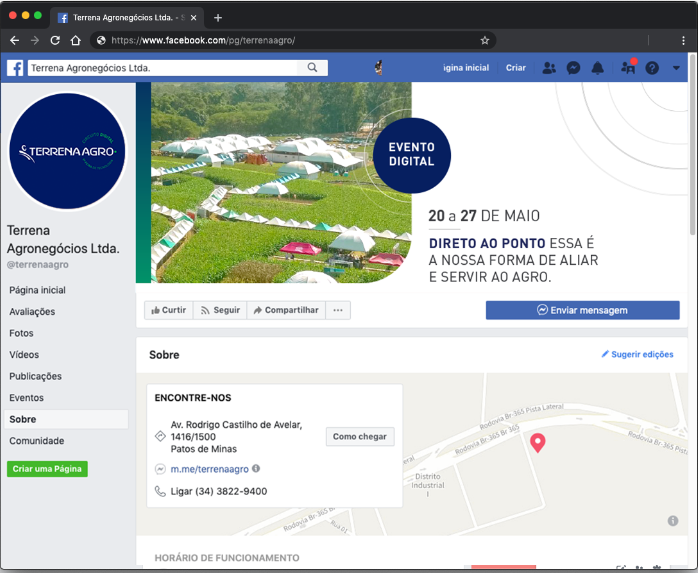Open Fotos in the sidebar
698x573 pixels.
click(x=21, y=333)
